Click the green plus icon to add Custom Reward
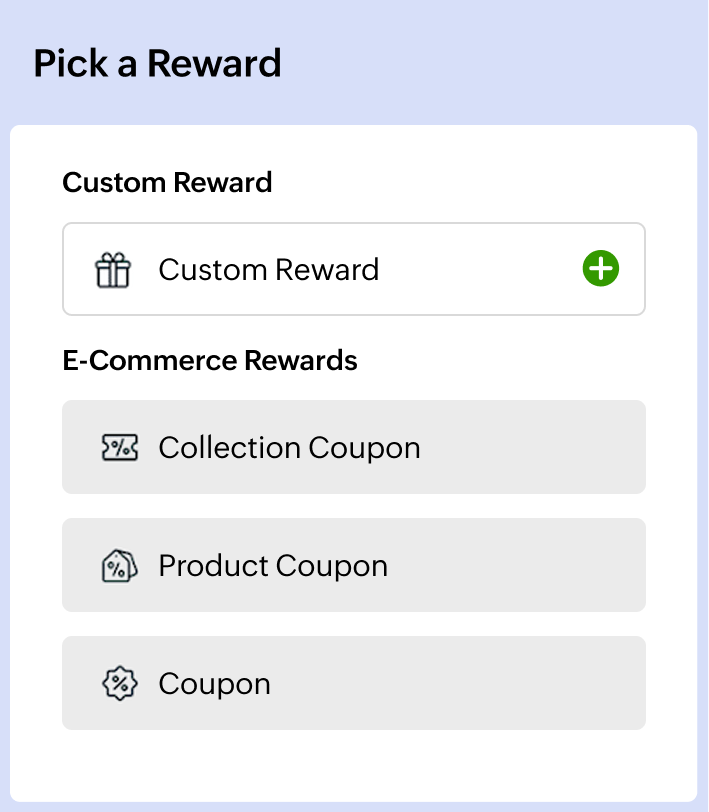Viewport: 709px width, 812px height. click(x=600, y=268)
